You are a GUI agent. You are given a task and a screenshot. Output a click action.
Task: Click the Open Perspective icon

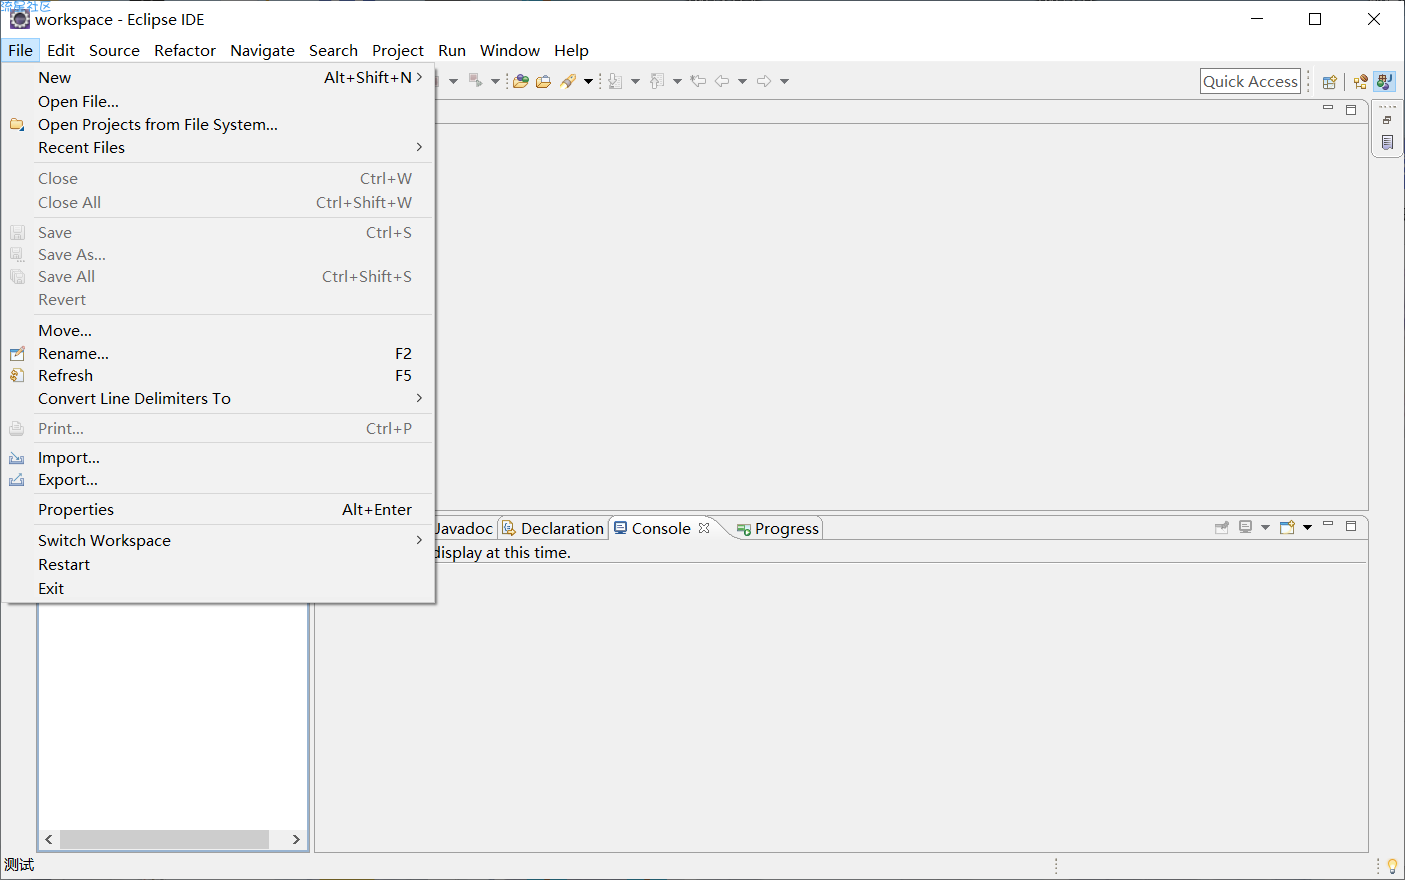1329,82
